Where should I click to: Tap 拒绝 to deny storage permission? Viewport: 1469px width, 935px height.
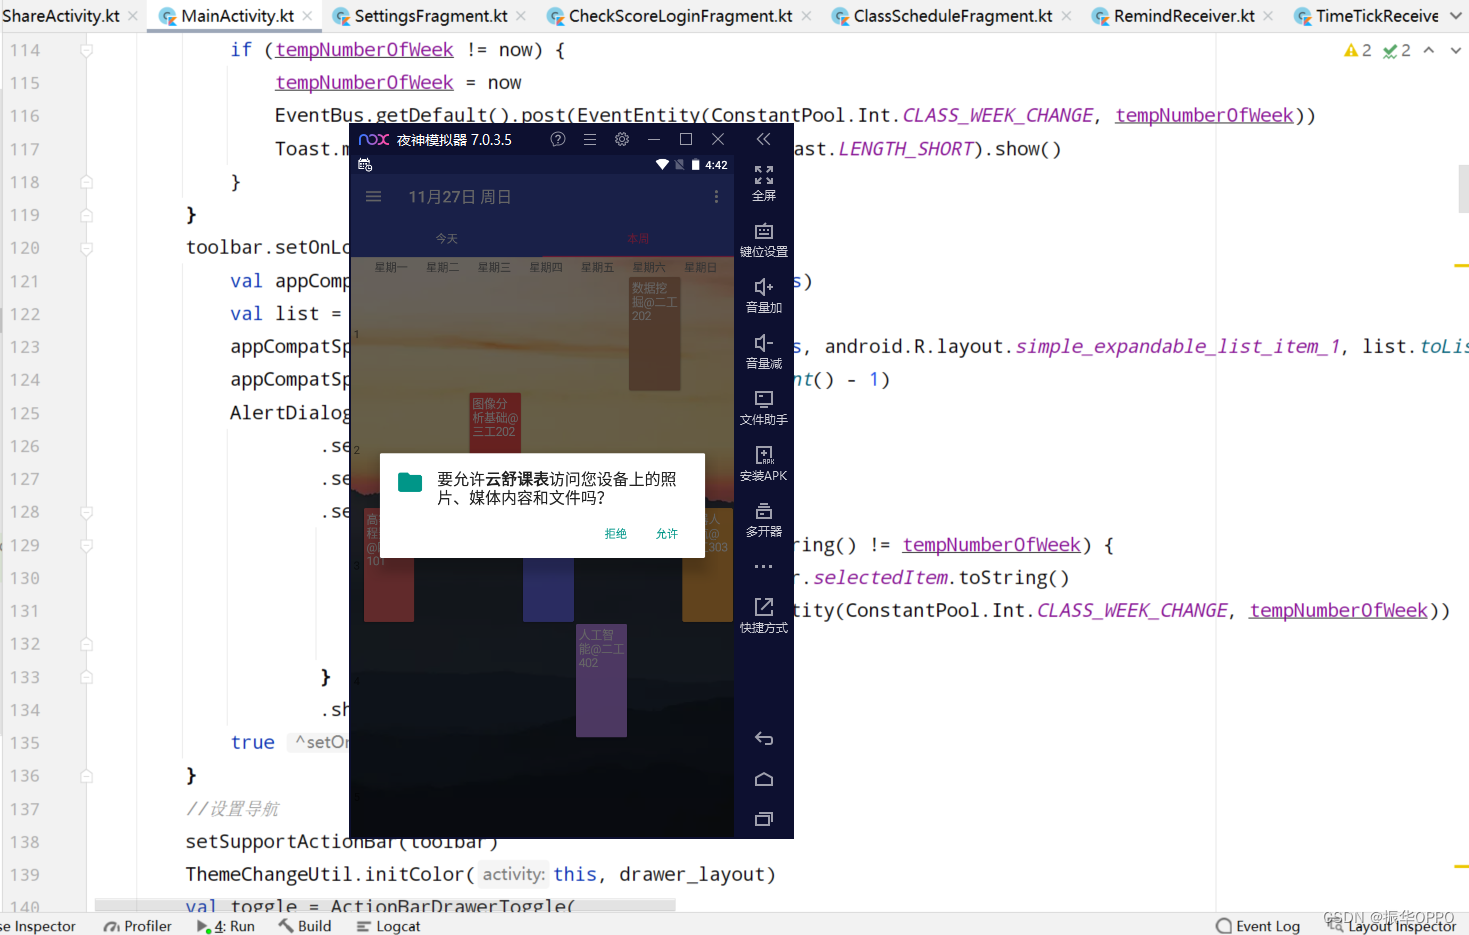point(616,534)
